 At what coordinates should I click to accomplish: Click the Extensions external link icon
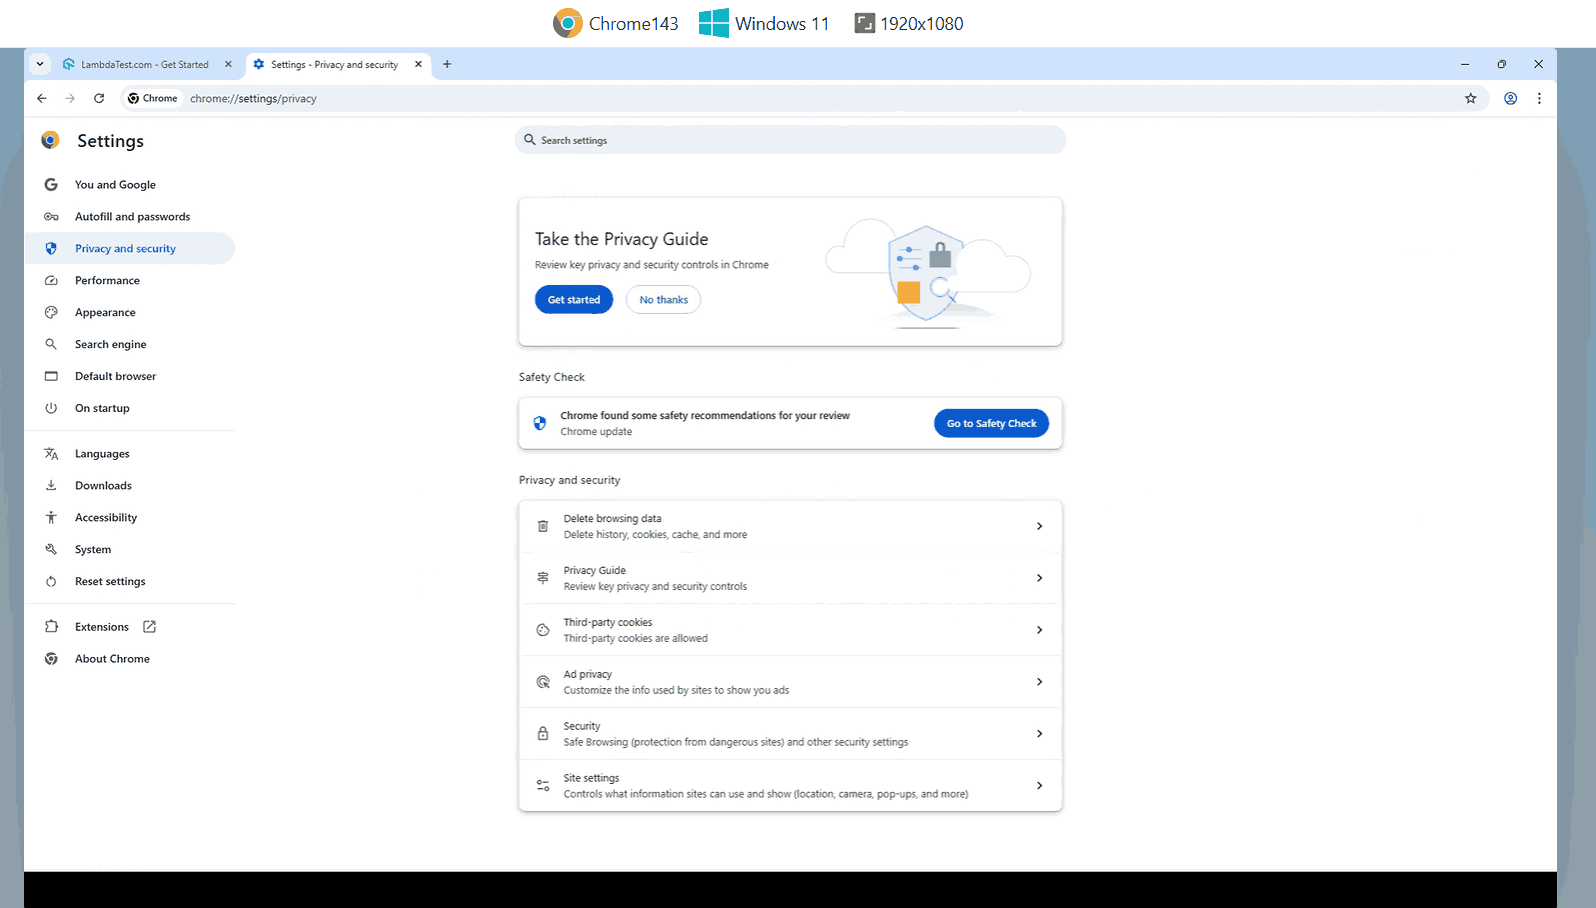click(x=149, y=627)
